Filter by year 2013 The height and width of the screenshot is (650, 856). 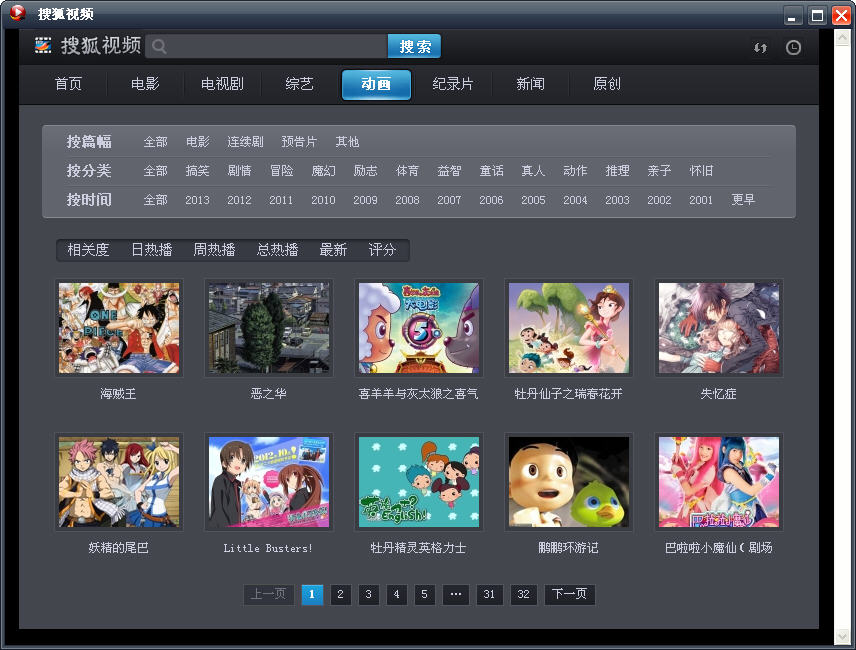[197, 200]
